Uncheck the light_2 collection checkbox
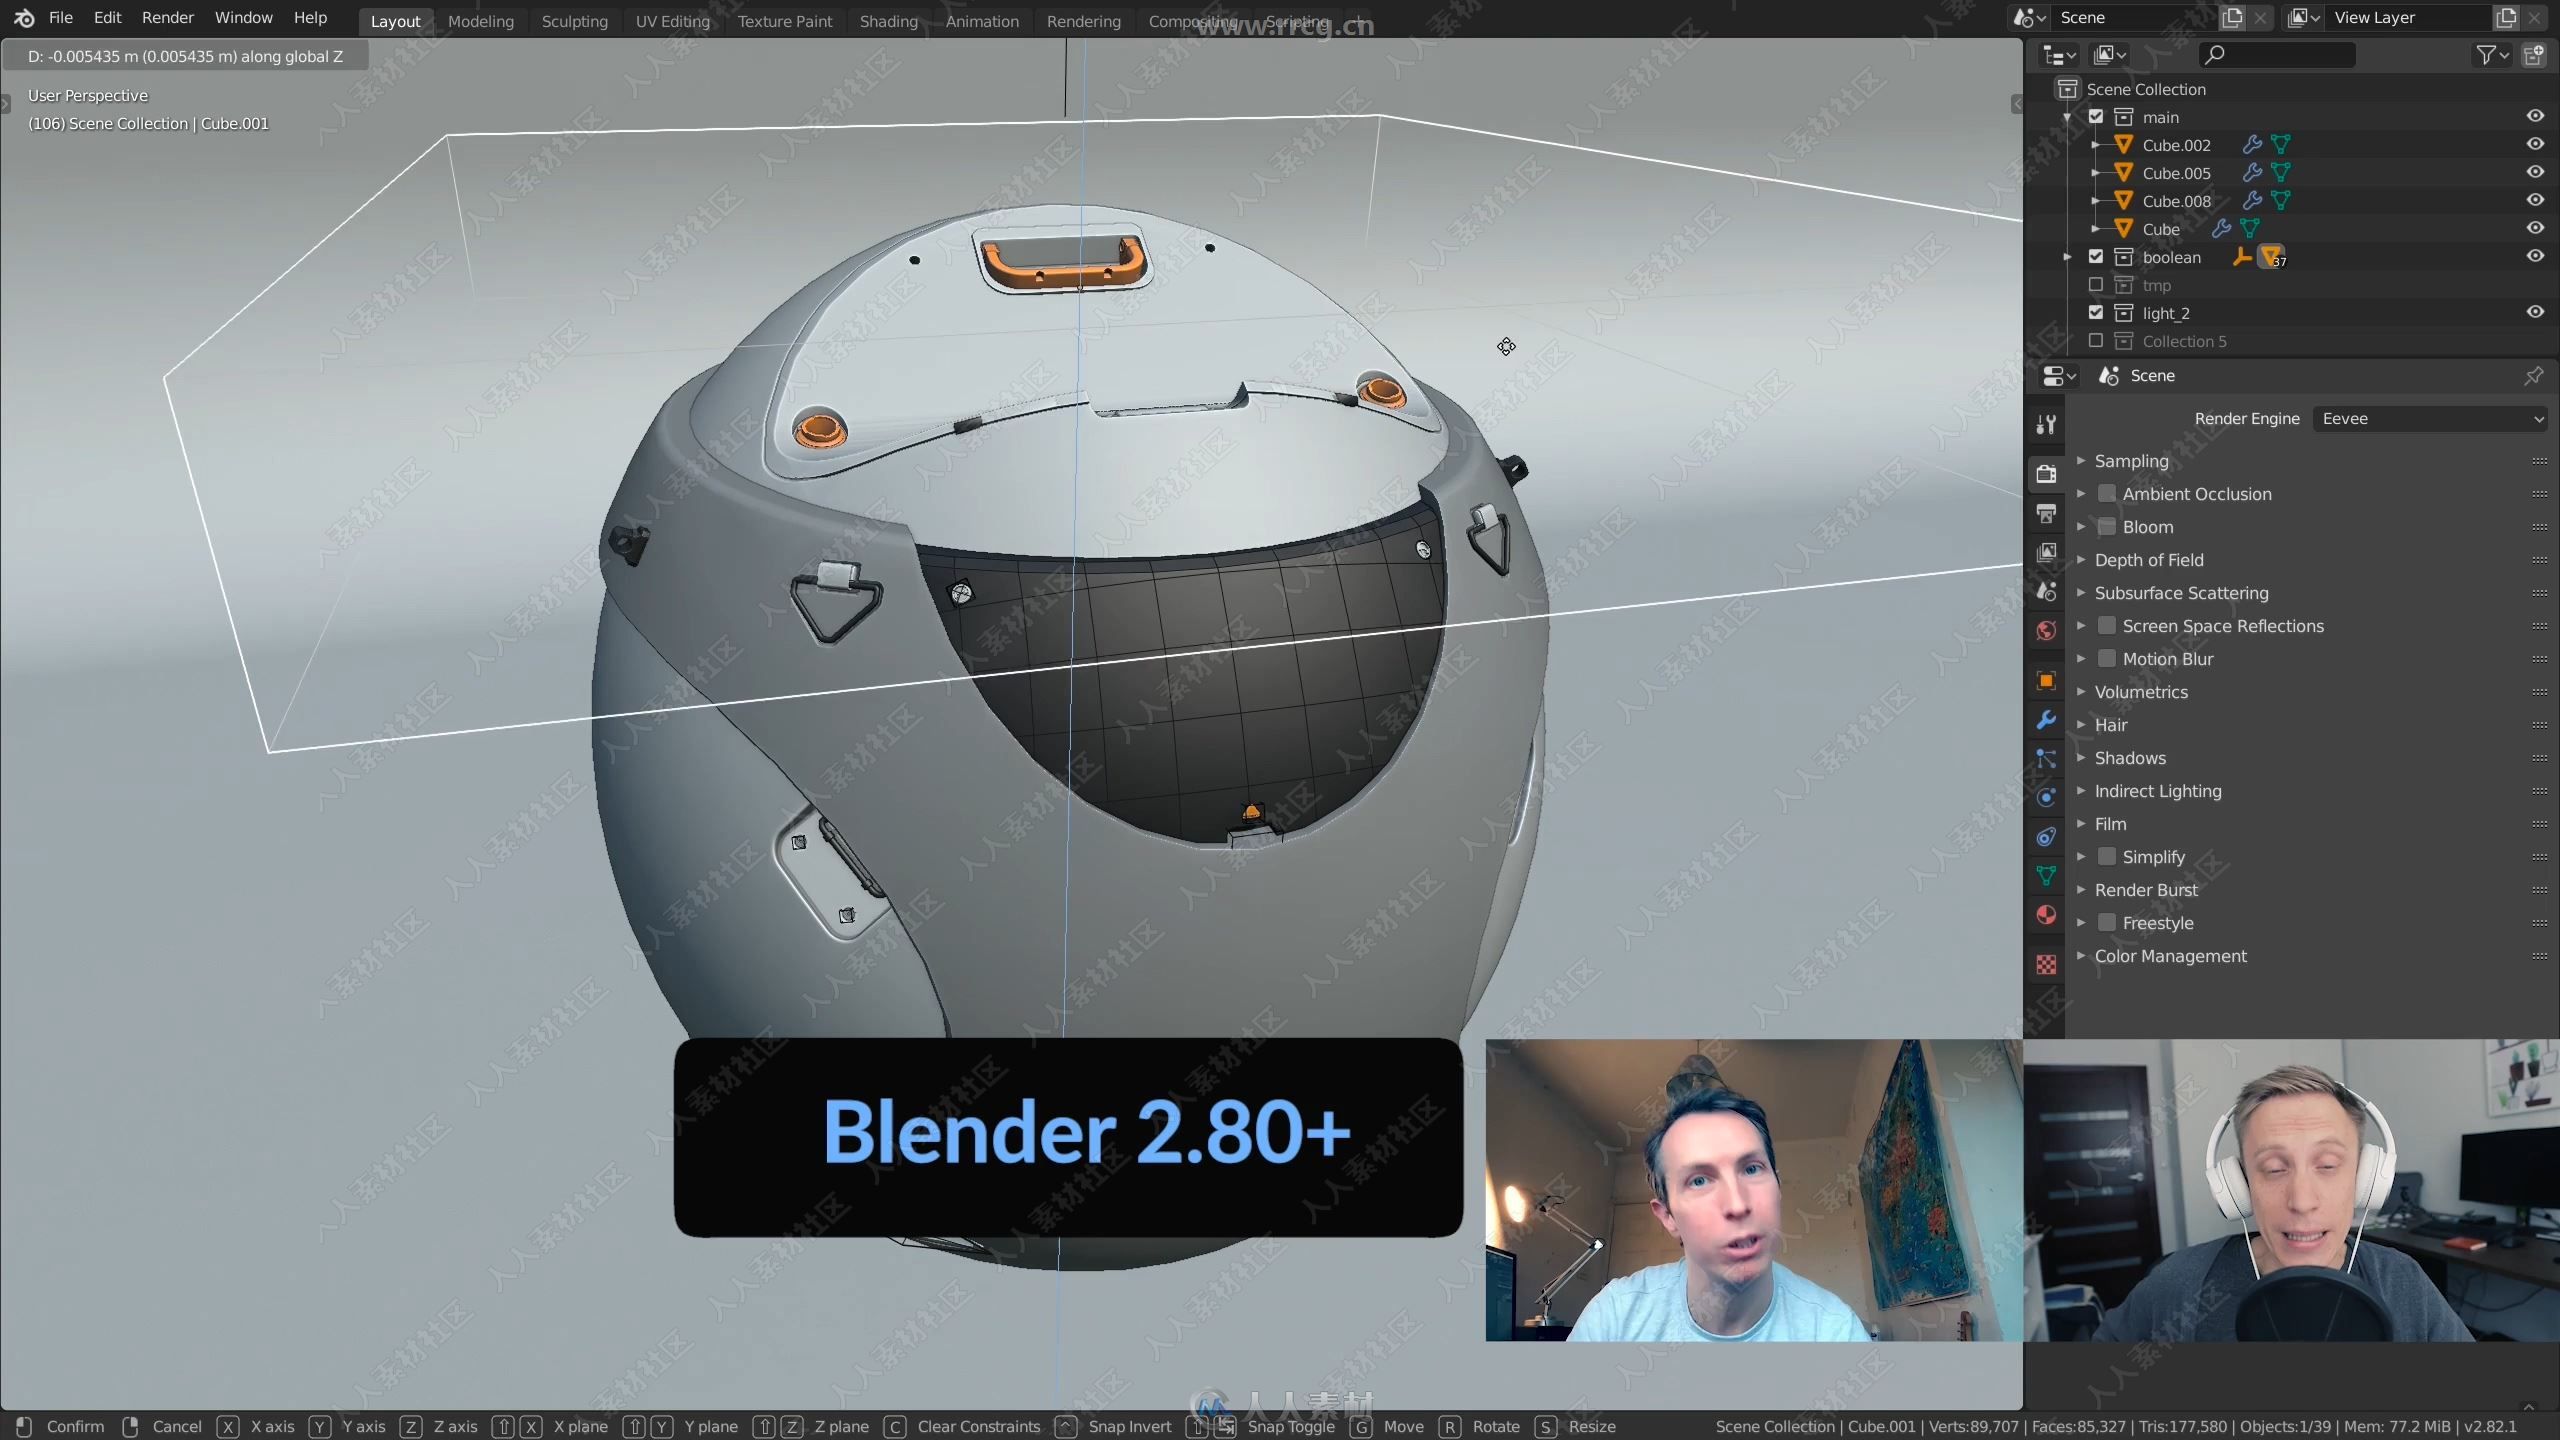This screenshot has height=1440, width=2560. click(2096, 313)
